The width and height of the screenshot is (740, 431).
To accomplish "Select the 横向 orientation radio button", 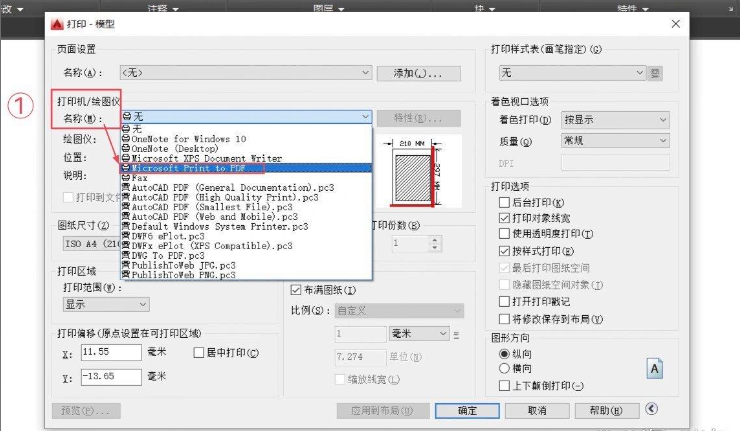I will point(504,369).
